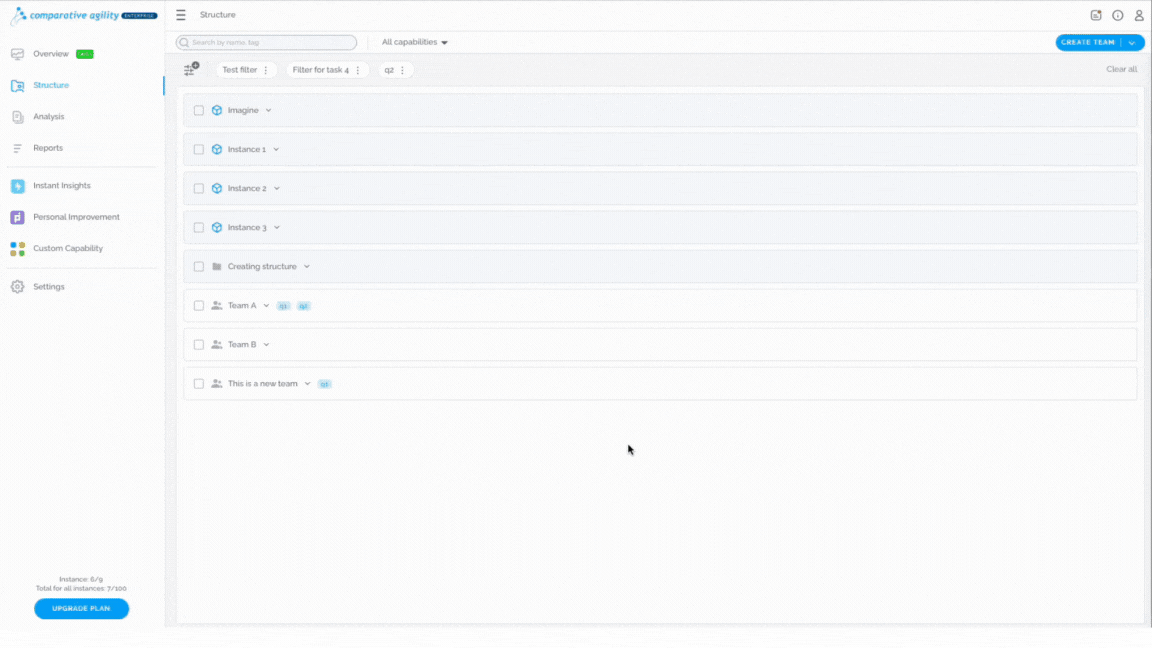Go to Overview in the sidebar
The width and height of the screenshot is (1152, 648).
[51, 54]
